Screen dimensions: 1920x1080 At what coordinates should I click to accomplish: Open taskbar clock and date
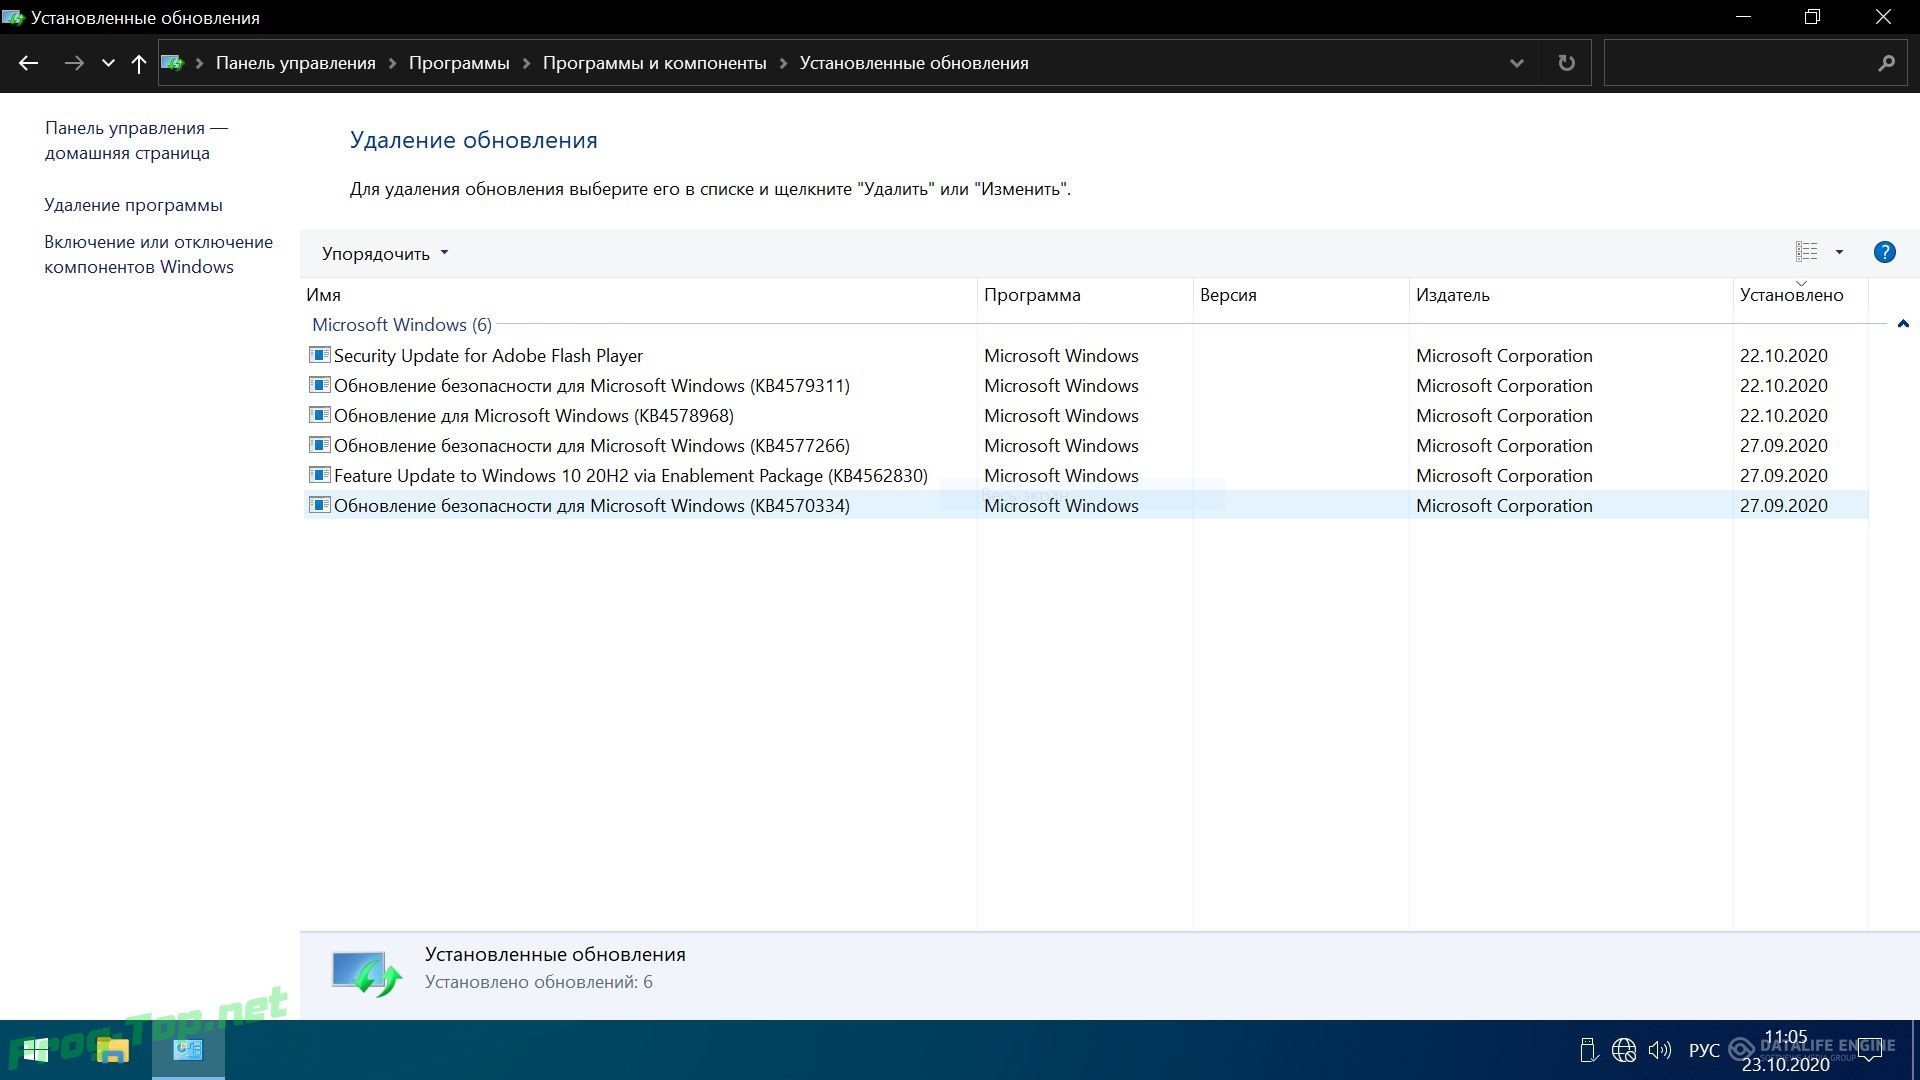[x=1786, y=1051]
